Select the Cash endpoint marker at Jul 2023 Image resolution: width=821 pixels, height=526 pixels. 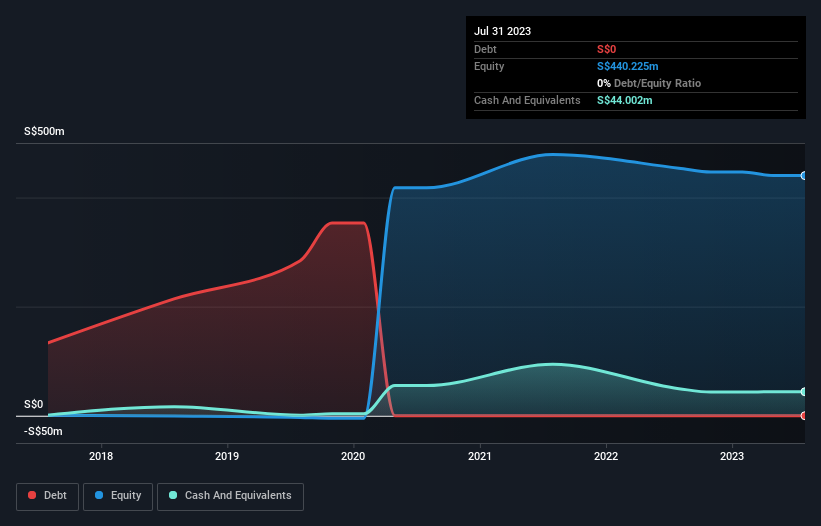[x=804, y=391]
